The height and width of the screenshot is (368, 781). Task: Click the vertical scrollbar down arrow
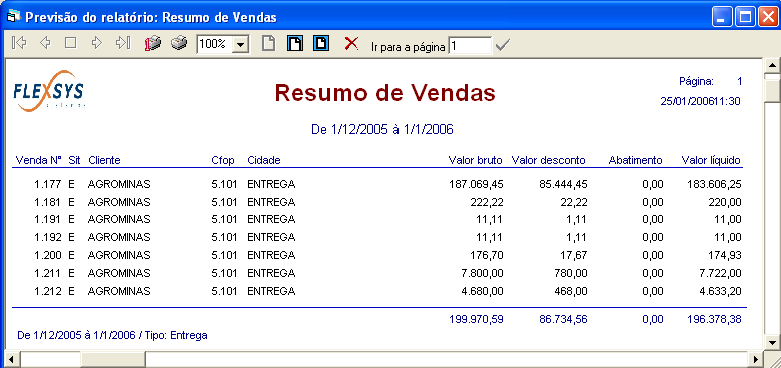pos(773,343)
